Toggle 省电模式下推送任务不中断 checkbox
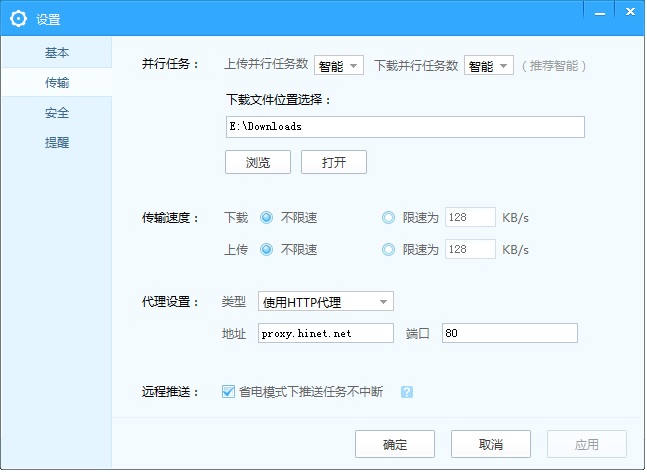This screenshot has width=647, height=472. click(x=228, y=392)
